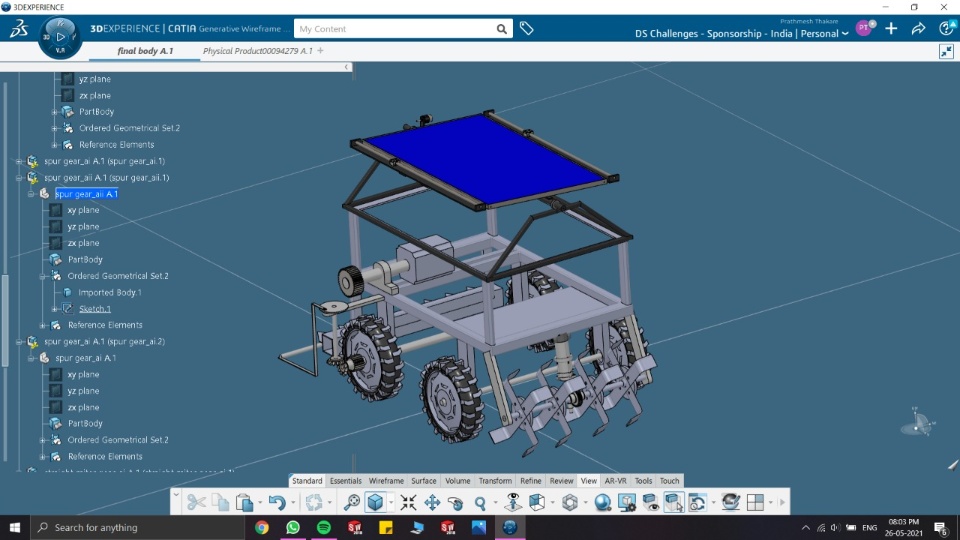The image size is (960, 540).
Task: Open the user profile avatar
Action: pyautogui.click(x=864, y=28)
